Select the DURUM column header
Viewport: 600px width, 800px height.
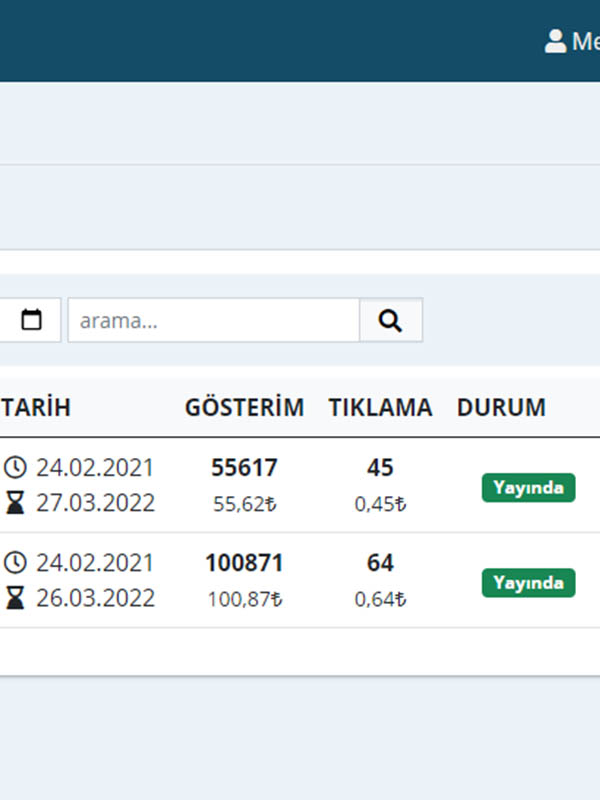[501, 407]
